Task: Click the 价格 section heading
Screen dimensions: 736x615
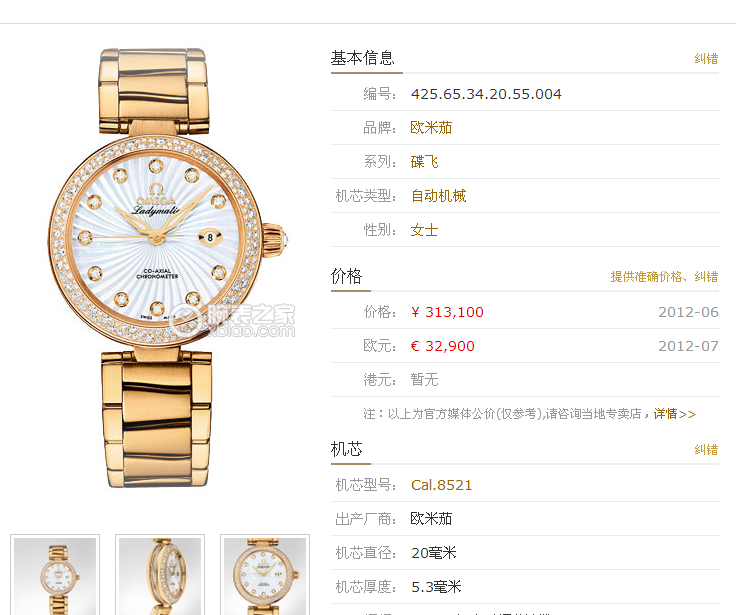Action: coord(346,276)
